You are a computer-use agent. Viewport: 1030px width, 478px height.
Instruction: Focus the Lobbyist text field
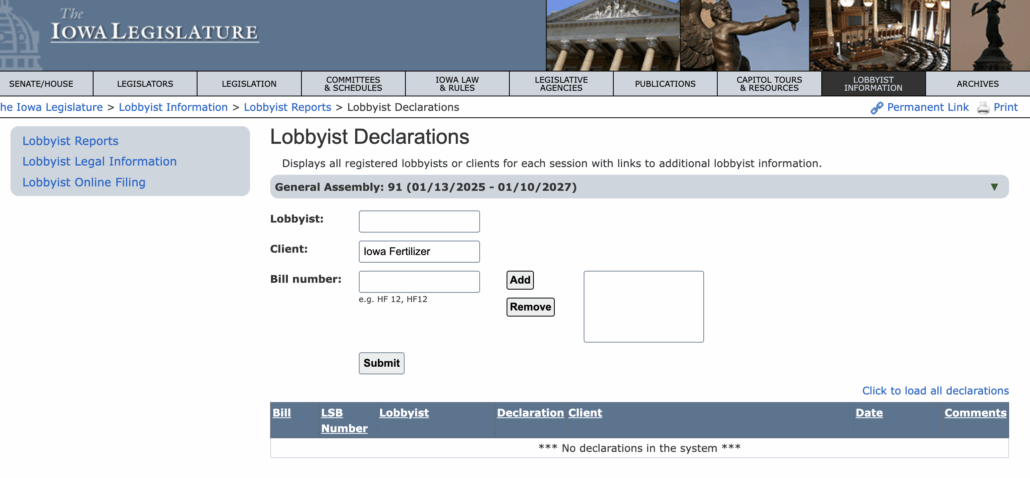coord(419,221)
